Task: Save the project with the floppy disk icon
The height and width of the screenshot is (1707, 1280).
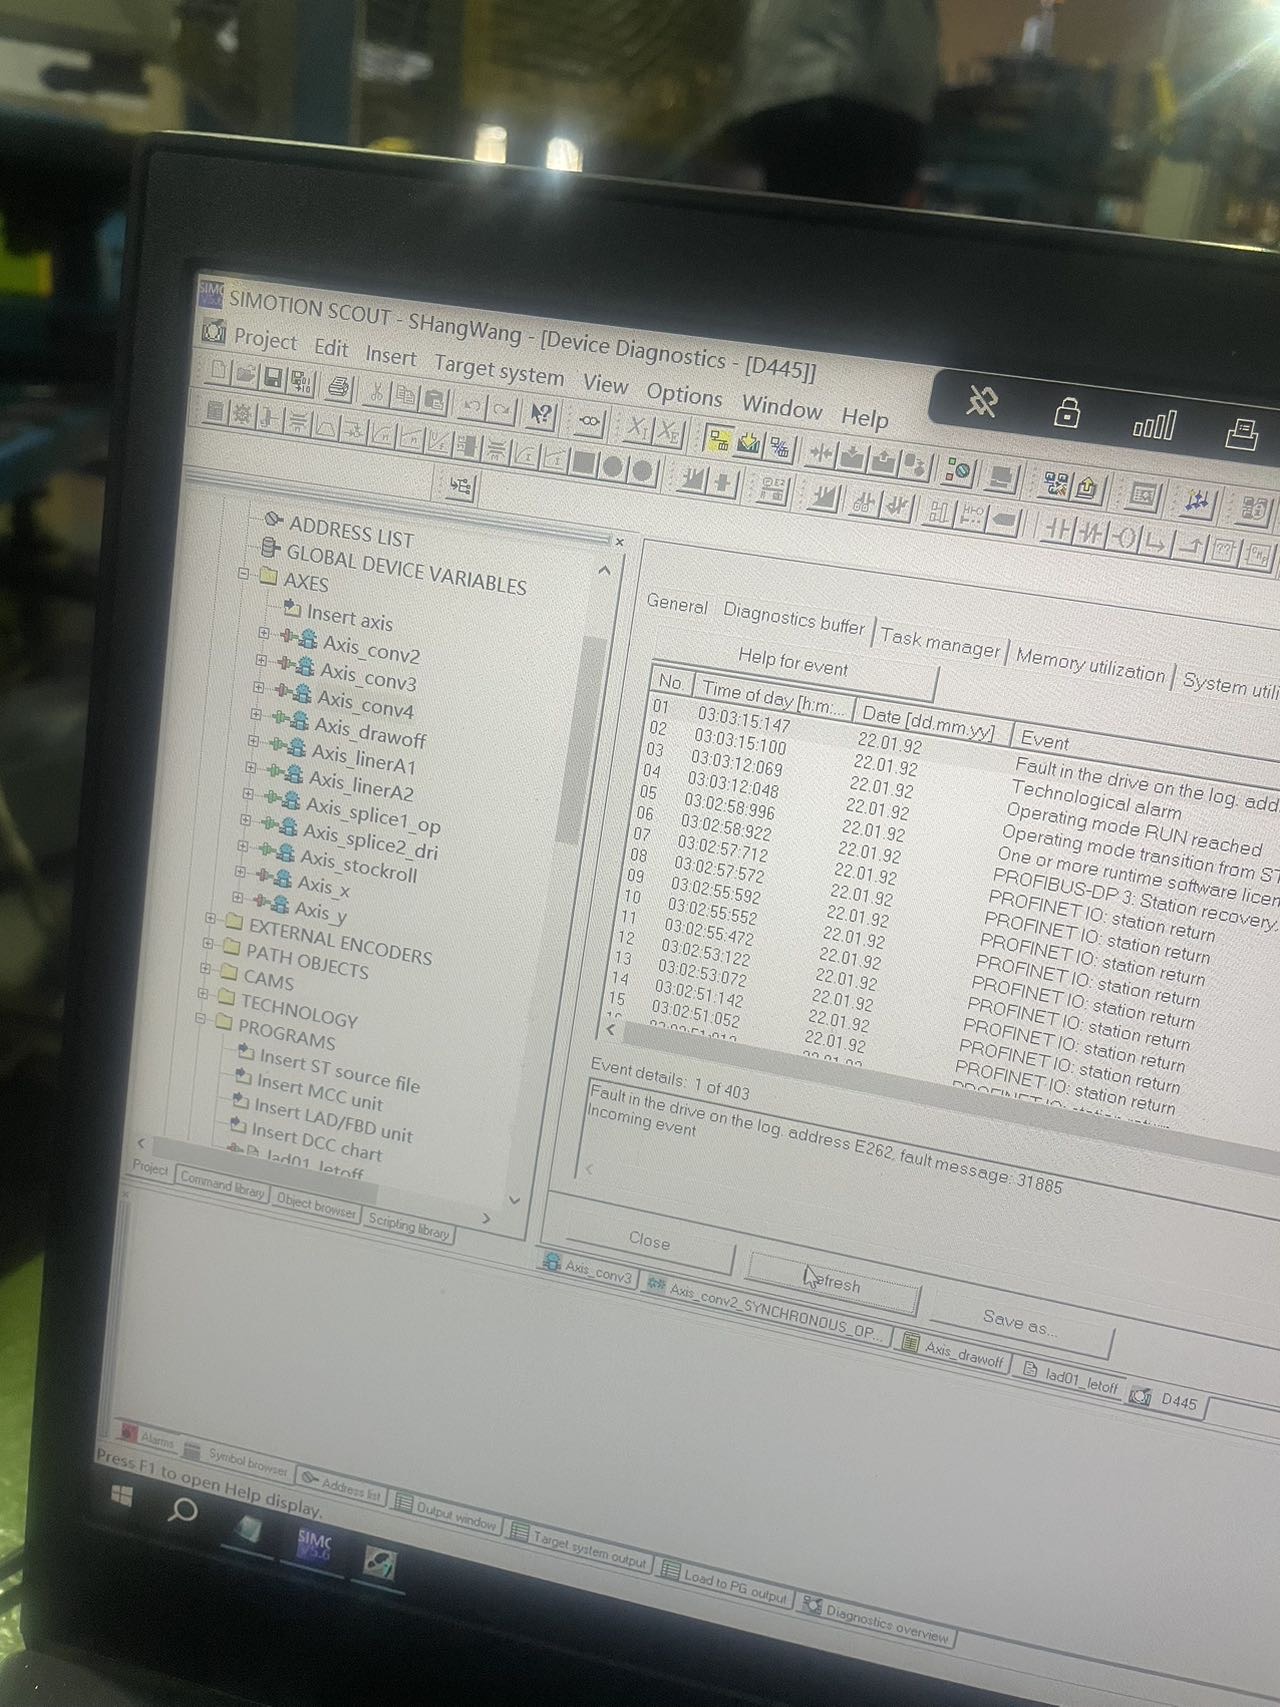Action: (273, 377)
